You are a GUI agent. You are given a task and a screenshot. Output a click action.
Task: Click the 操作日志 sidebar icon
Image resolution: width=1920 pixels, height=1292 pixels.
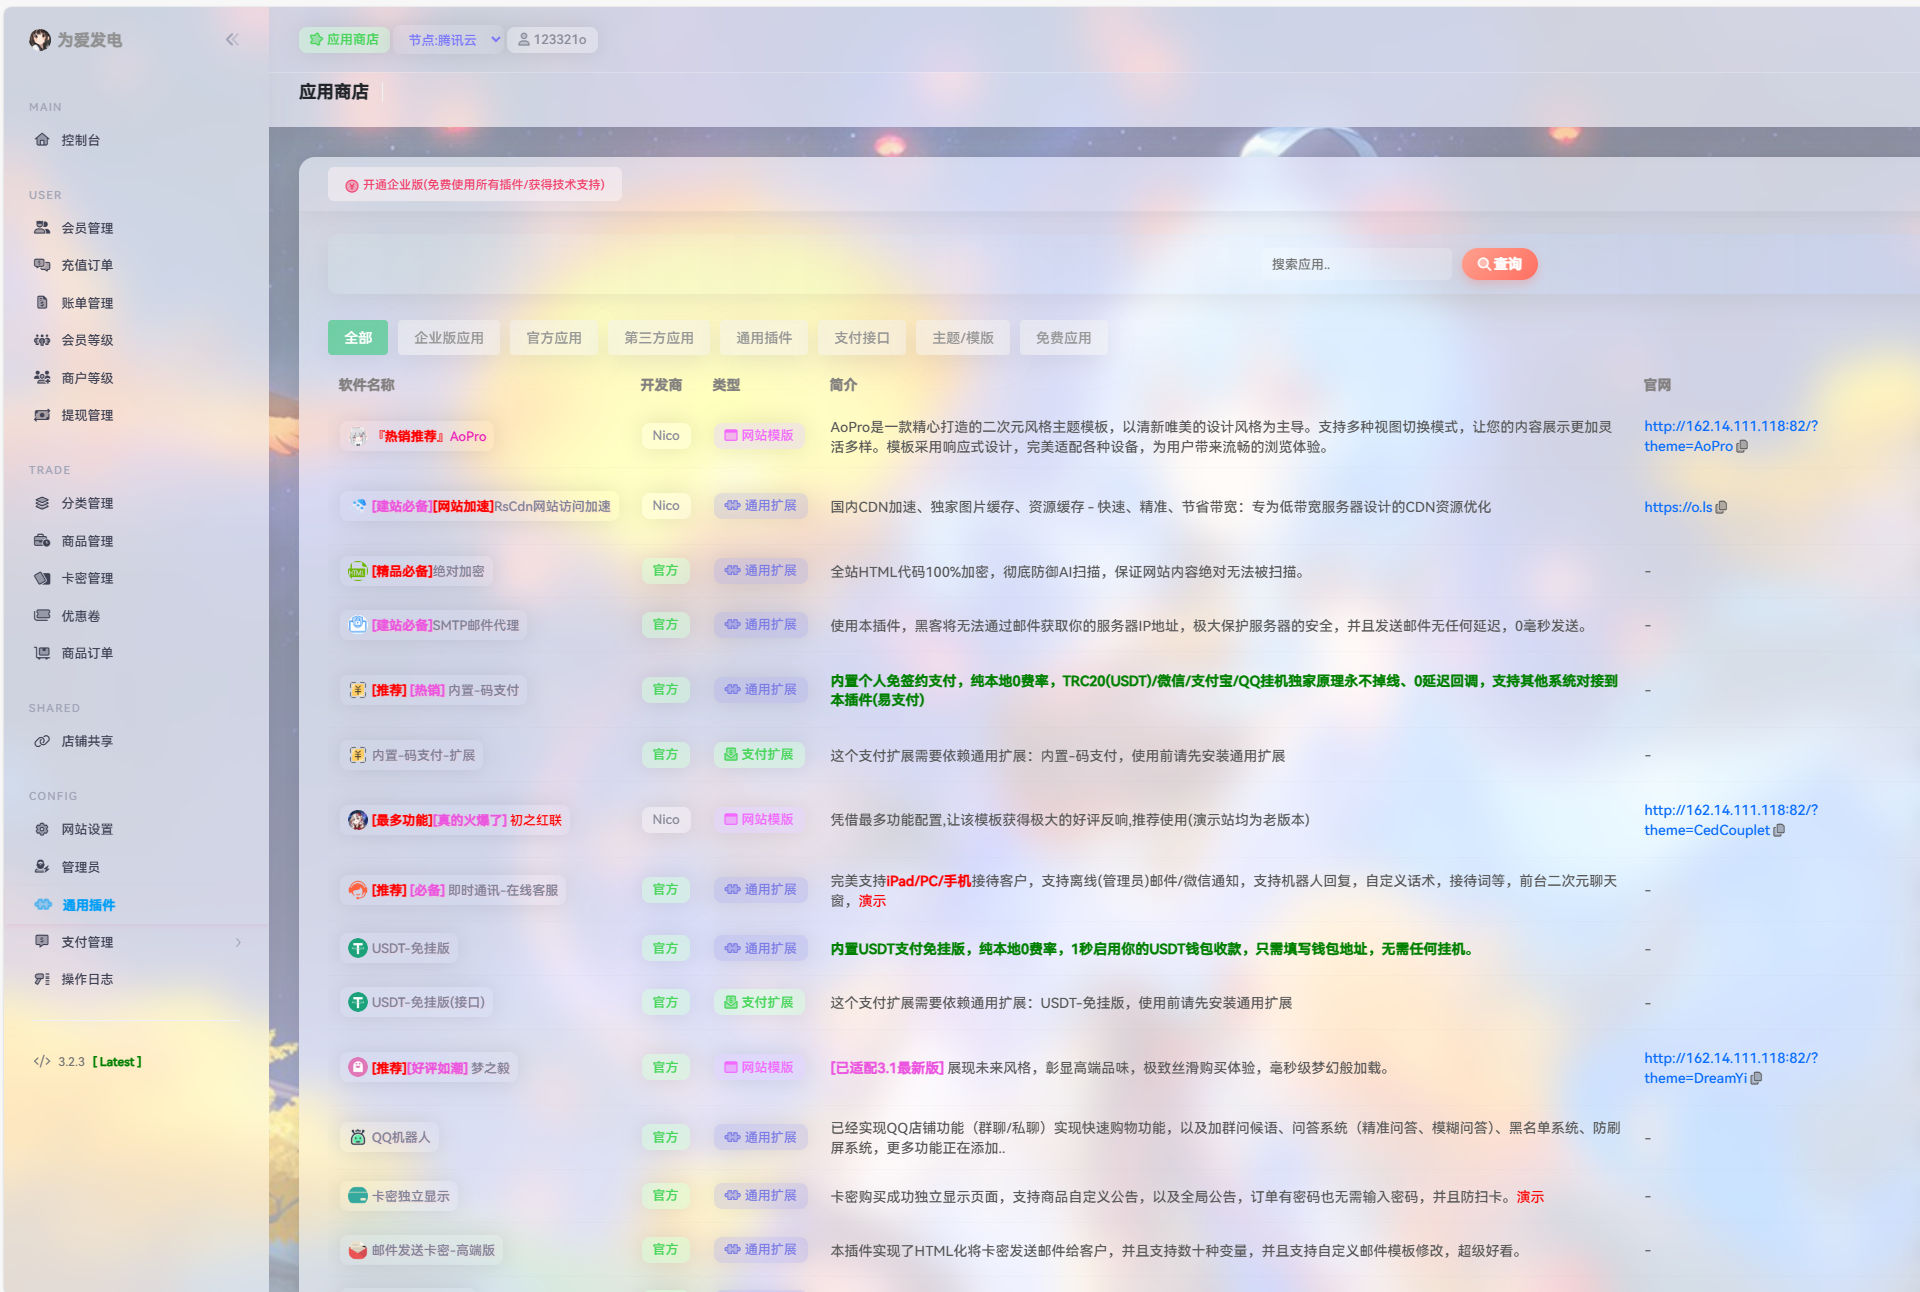pos(42,979)
